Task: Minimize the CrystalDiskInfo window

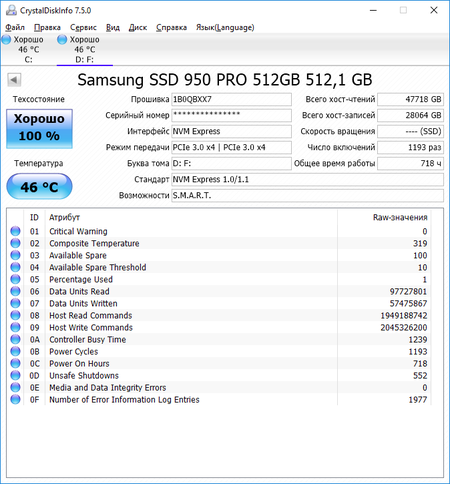Action: click(x=373, y=10)
